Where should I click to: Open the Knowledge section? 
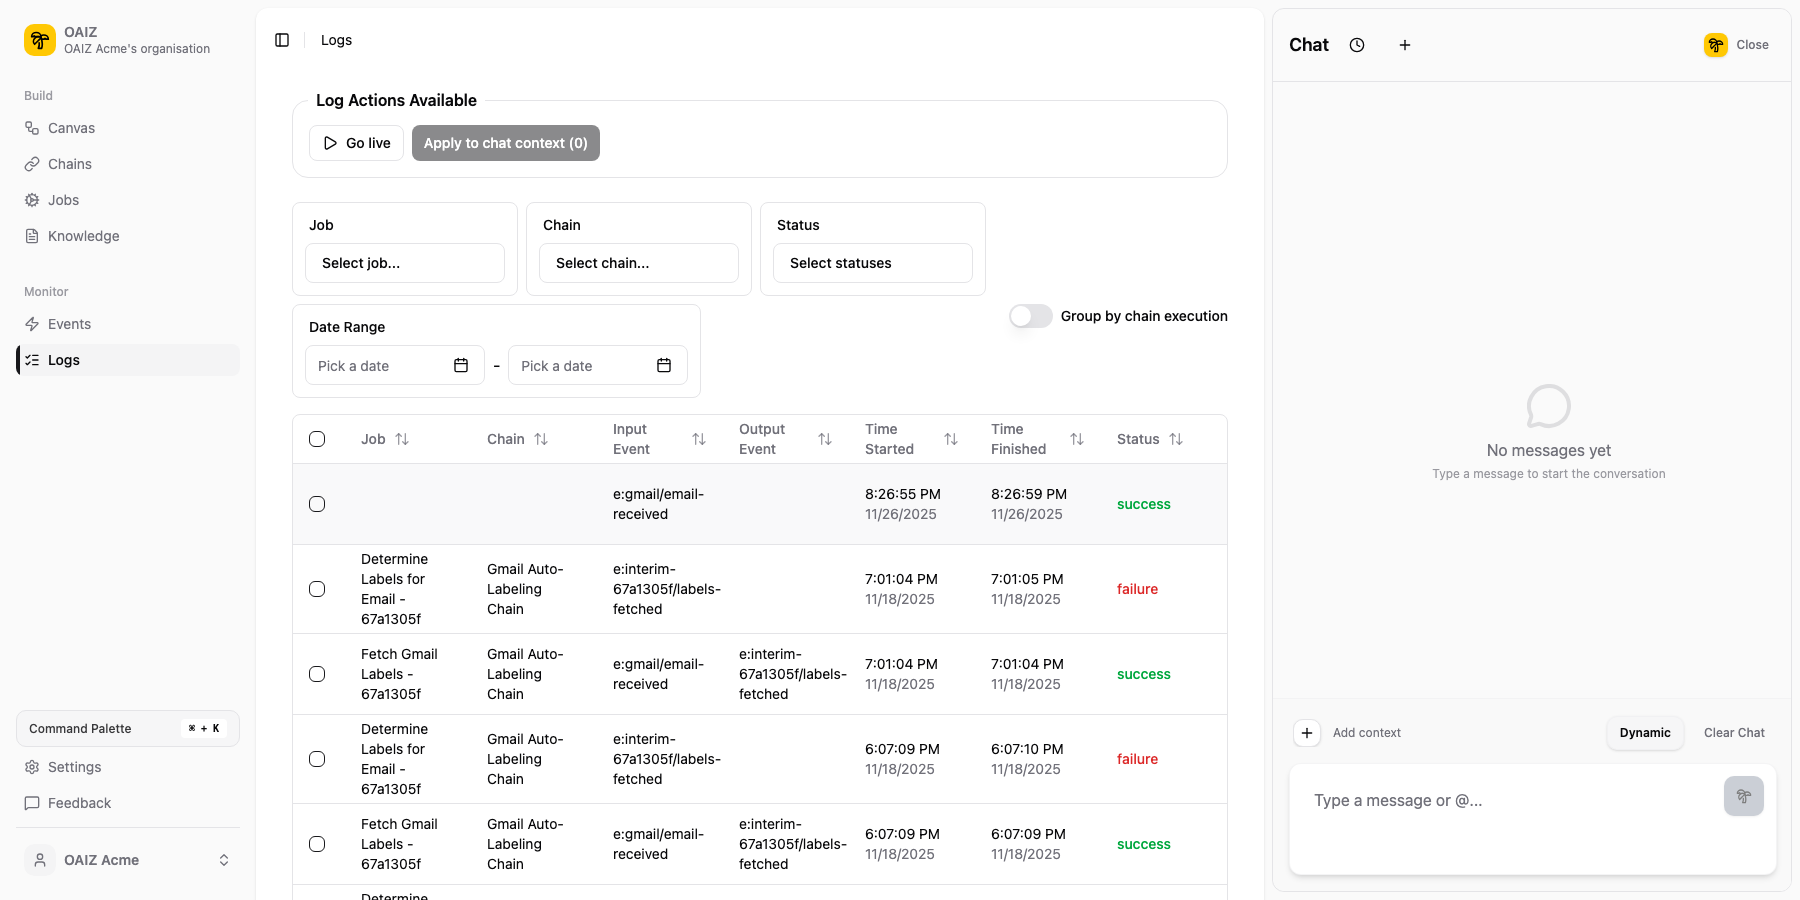coord(82,236)
